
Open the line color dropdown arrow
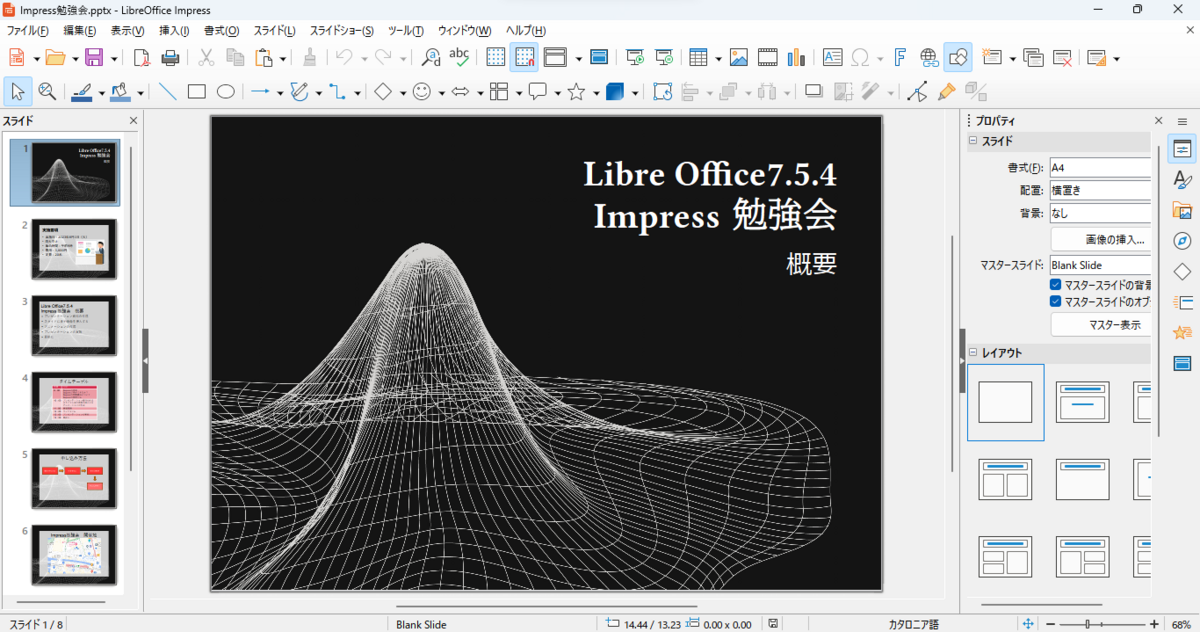[x=100, y=93]
